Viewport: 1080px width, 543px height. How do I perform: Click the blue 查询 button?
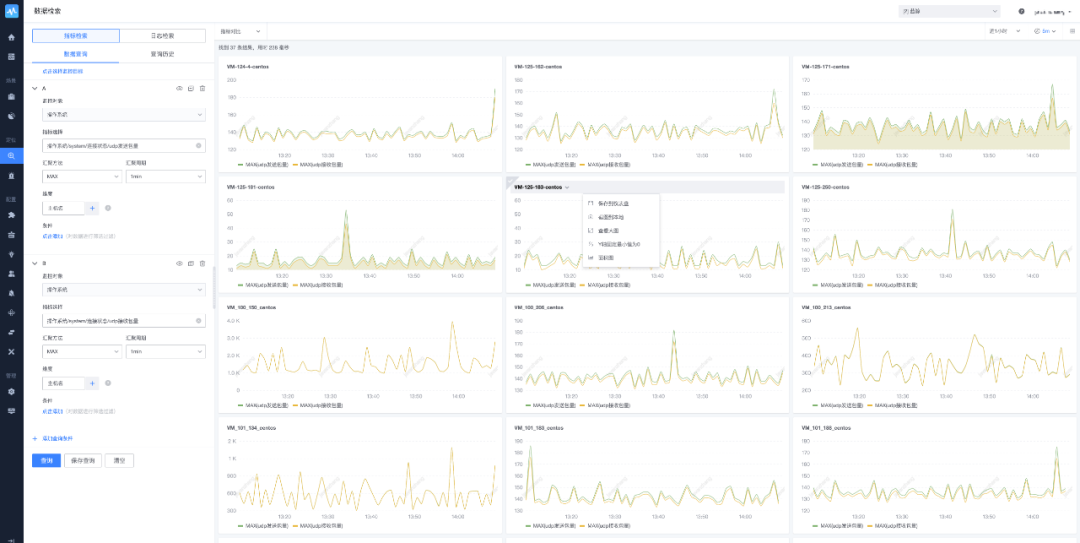pyautogui.click(x=46, y=460)
